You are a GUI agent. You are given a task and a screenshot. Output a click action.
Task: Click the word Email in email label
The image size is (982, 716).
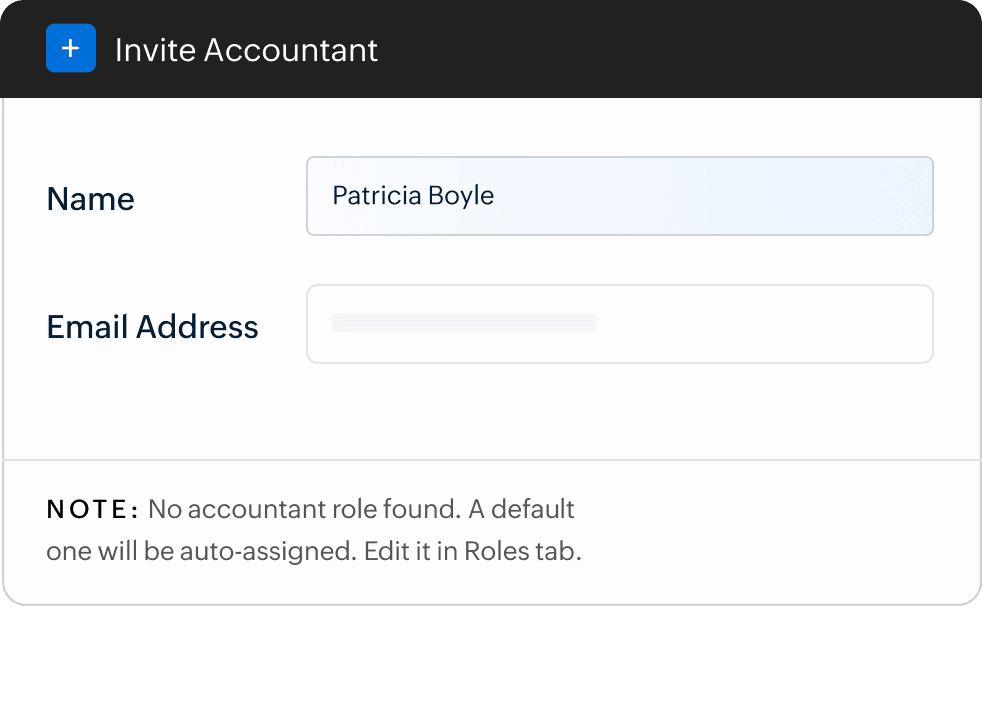click(87, 327)
